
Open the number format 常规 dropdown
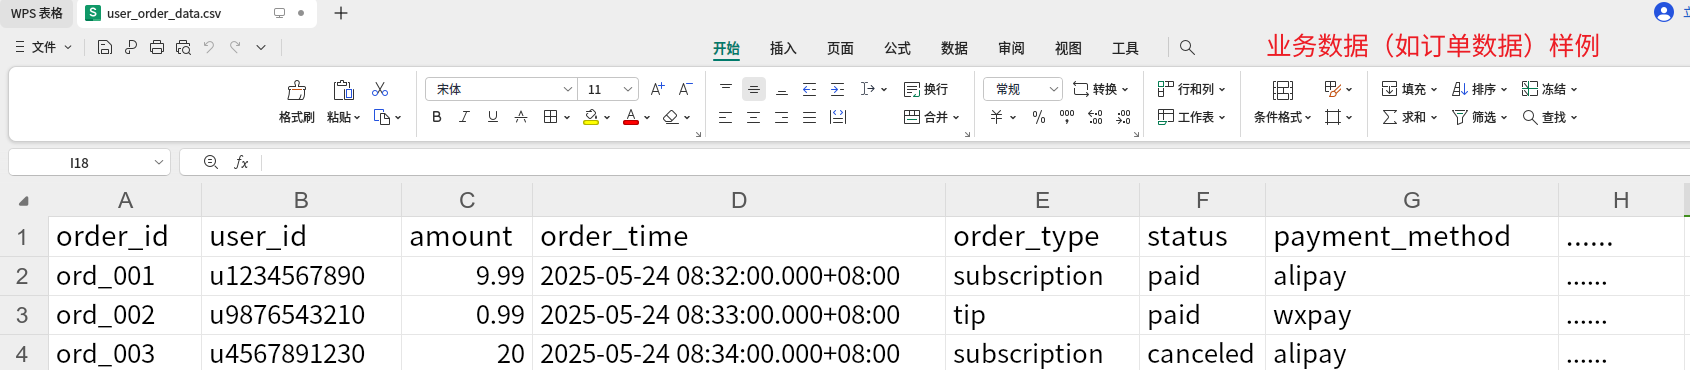tap(1053, 89)
